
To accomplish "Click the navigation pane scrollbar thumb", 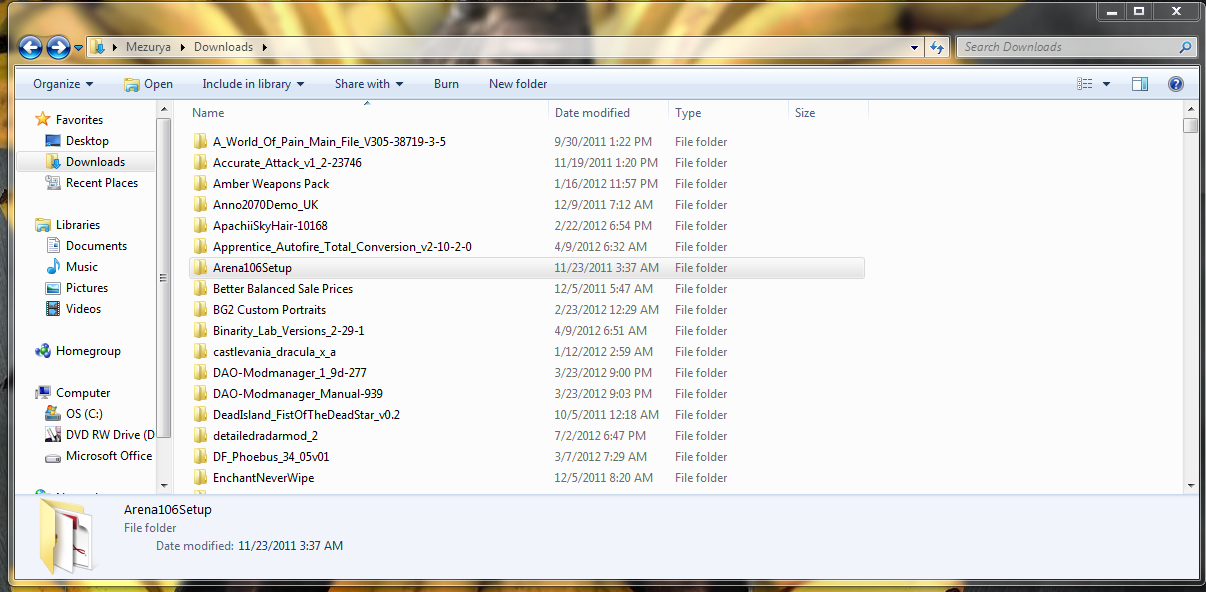I will (x=164, y=278).
